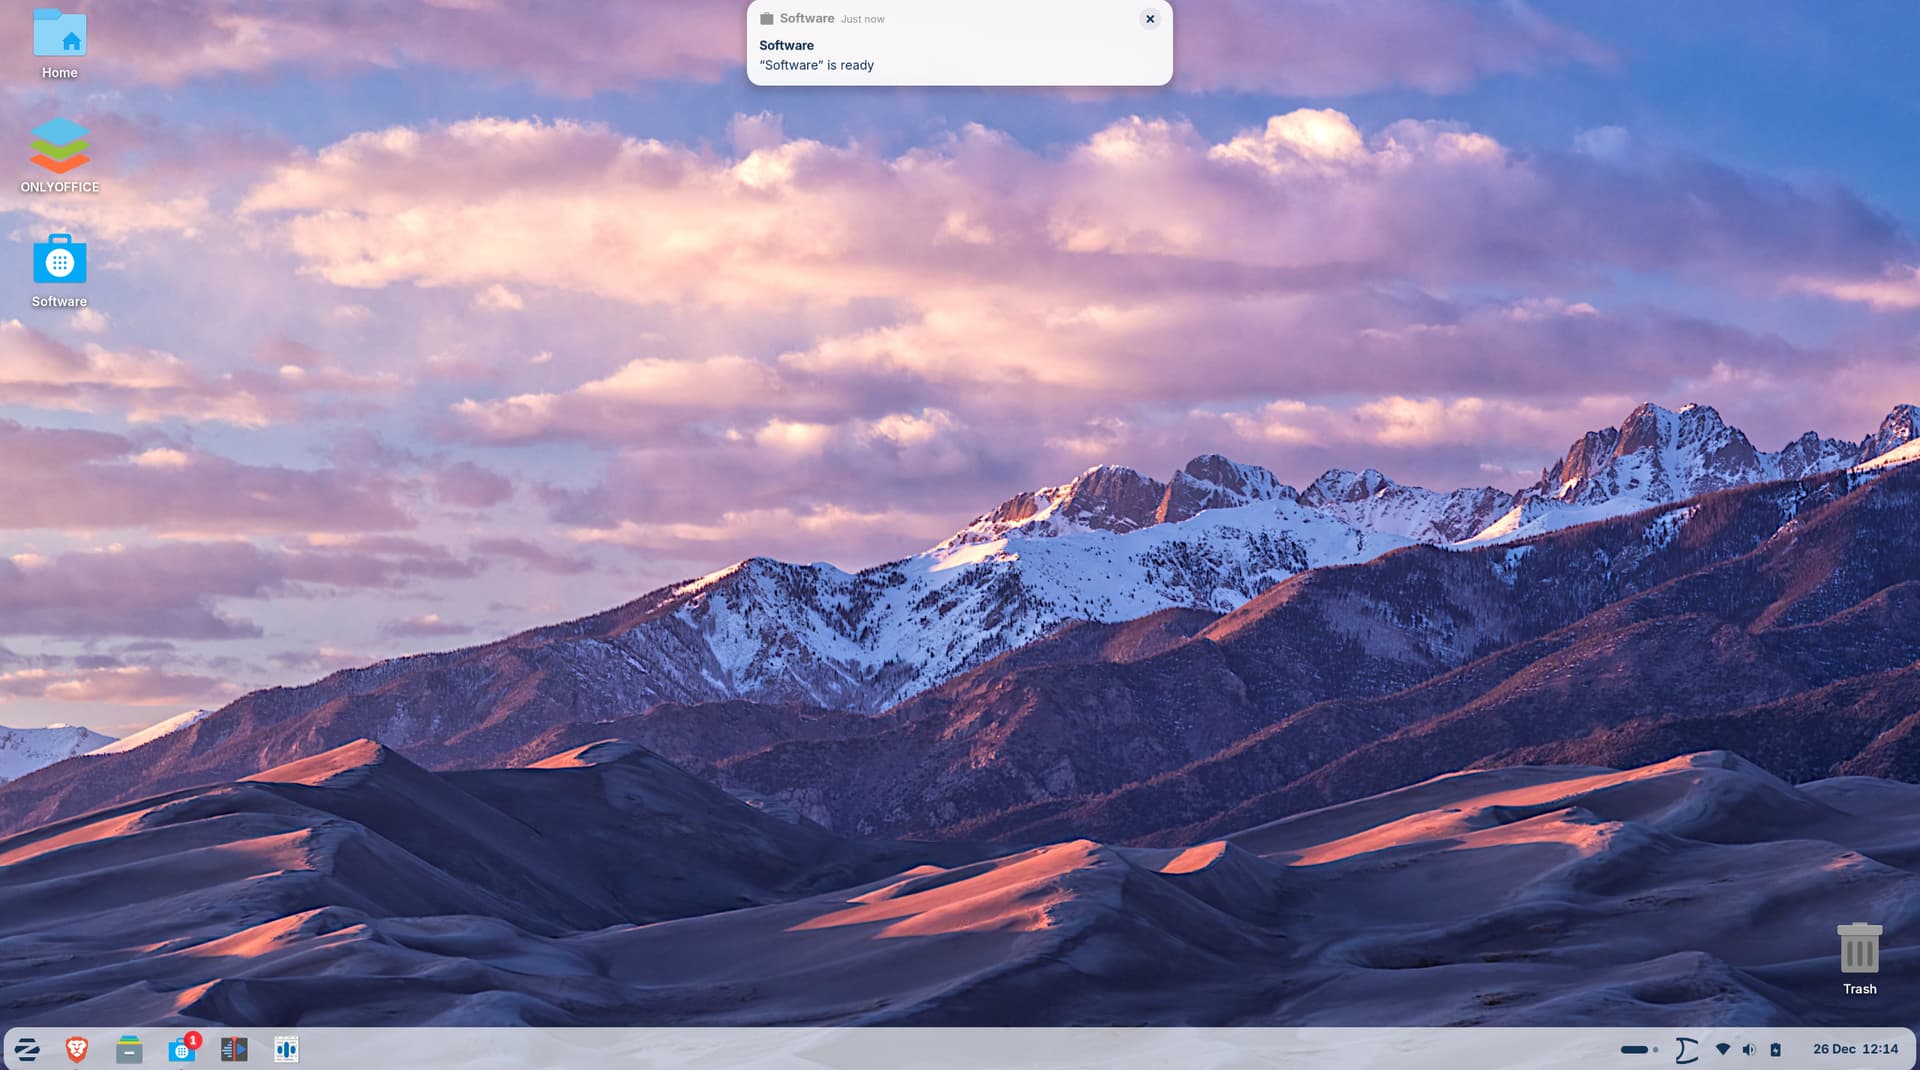Switch to the second workspace dot
1920x1070 pixels.
coord(1656,1049)
